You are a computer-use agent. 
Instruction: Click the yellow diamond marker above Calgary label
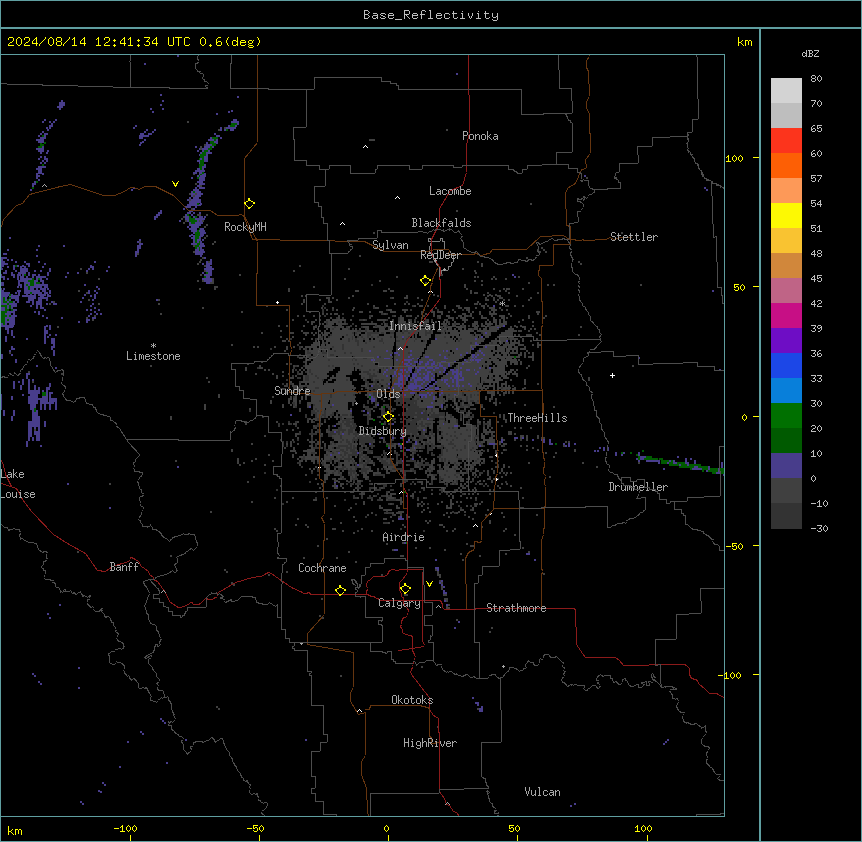(x=405, y=589)
